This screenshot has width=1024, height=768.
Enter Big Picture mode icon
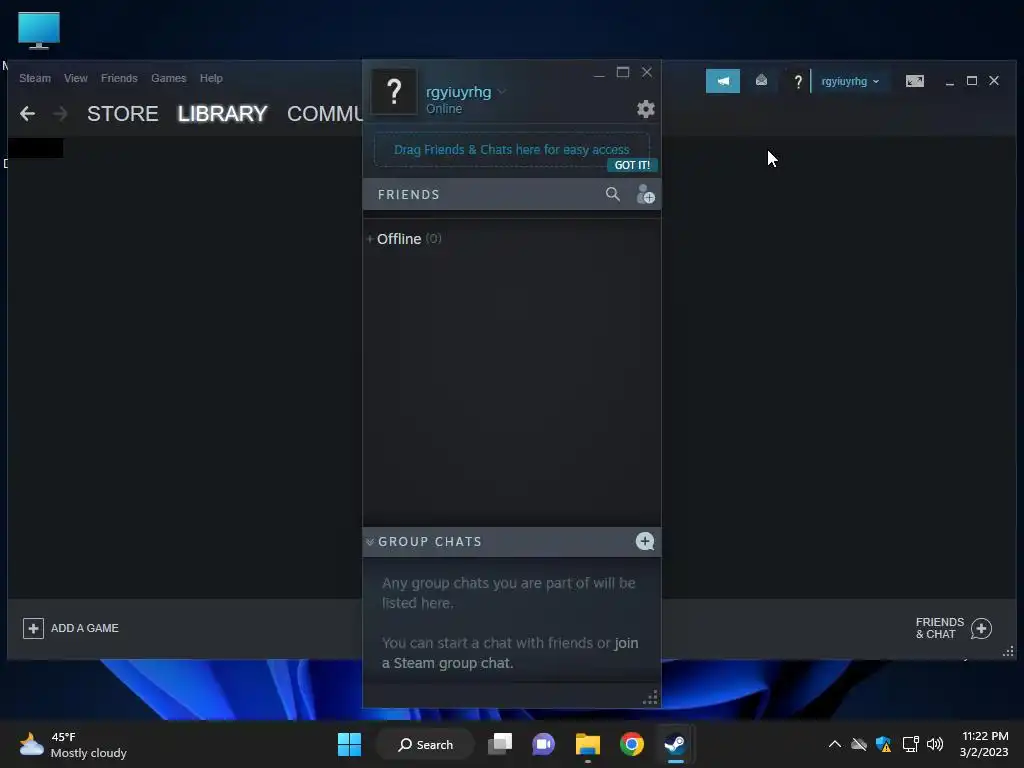coord(914,81)
